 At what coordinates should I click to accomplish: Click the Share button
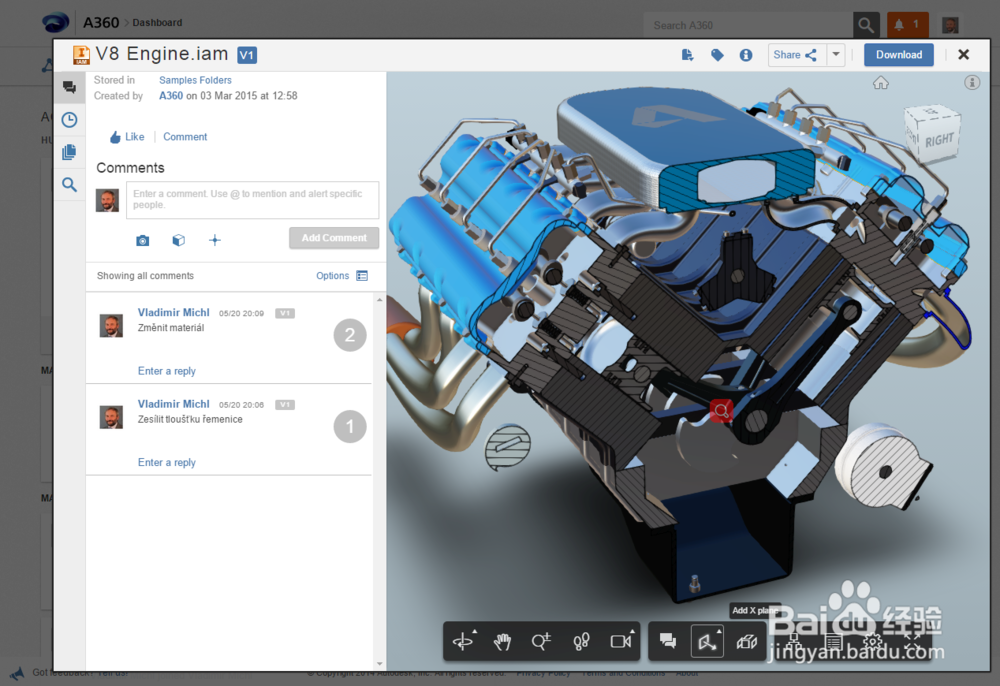[797, 55]
